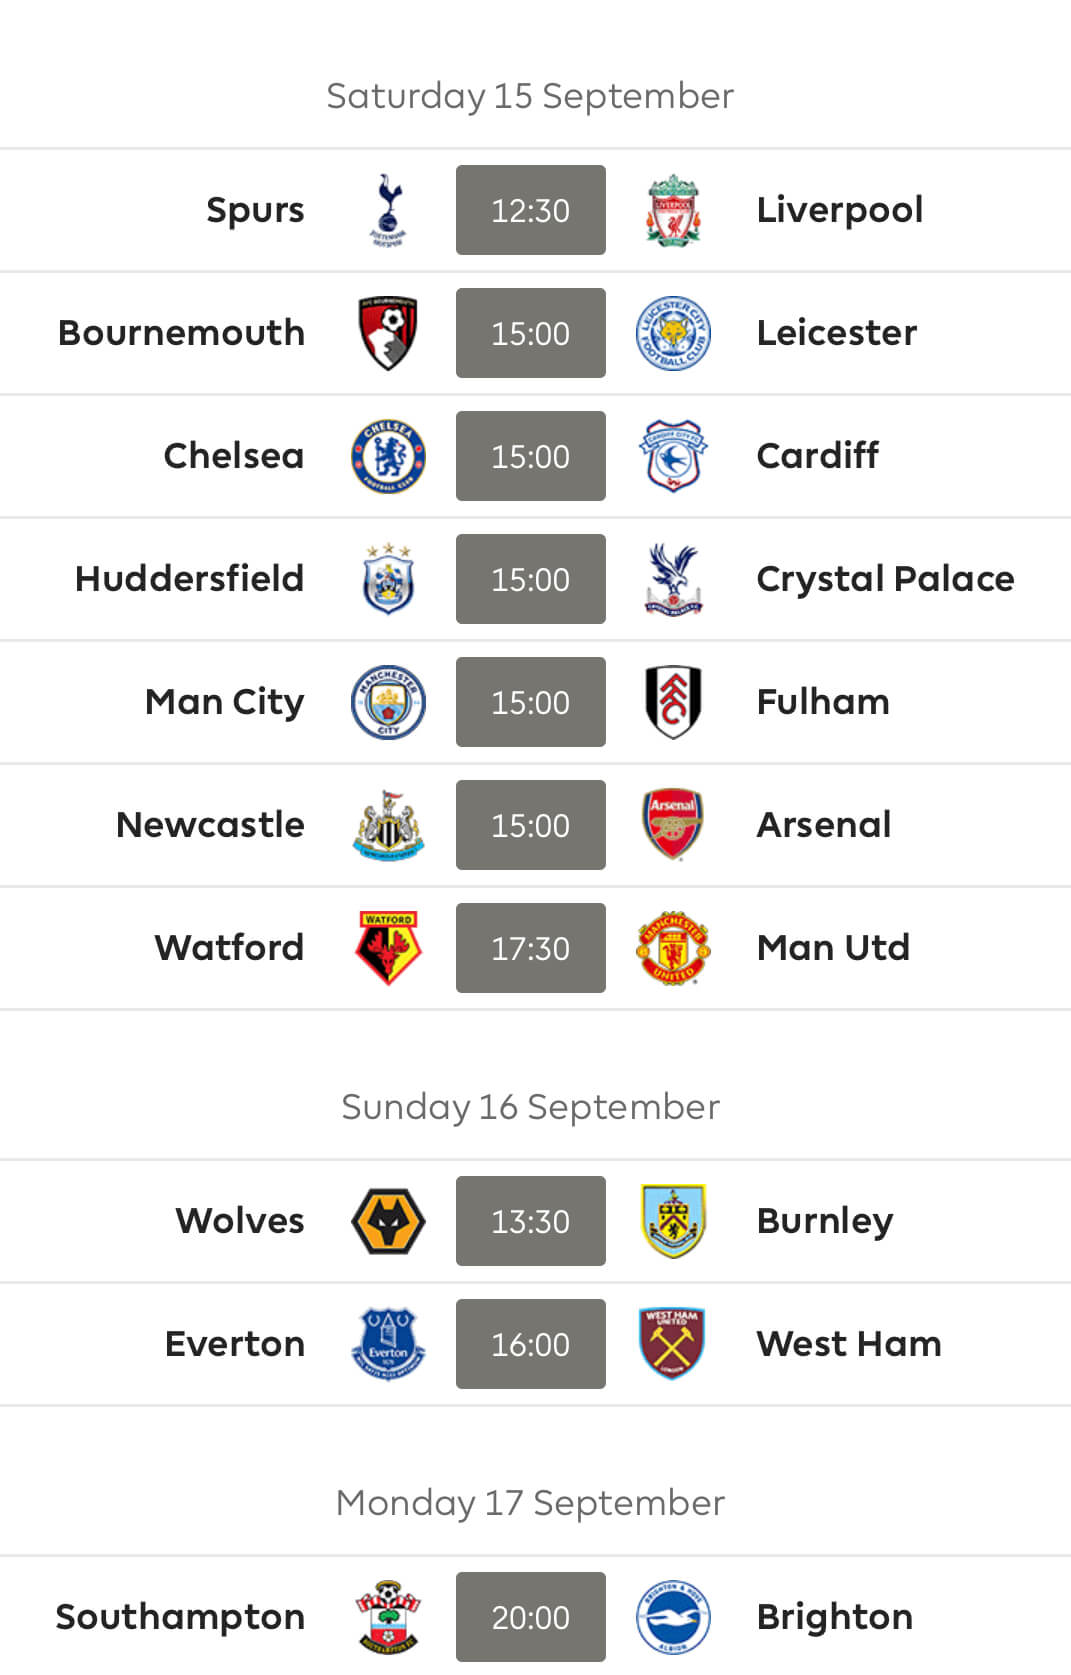
Task: Open the Leicester City crest
Action: (673, 333)
